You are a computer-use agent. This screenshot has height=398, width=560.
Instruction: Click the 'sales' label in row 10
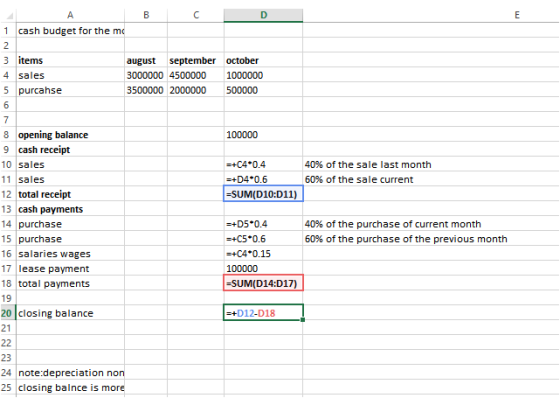31,165
